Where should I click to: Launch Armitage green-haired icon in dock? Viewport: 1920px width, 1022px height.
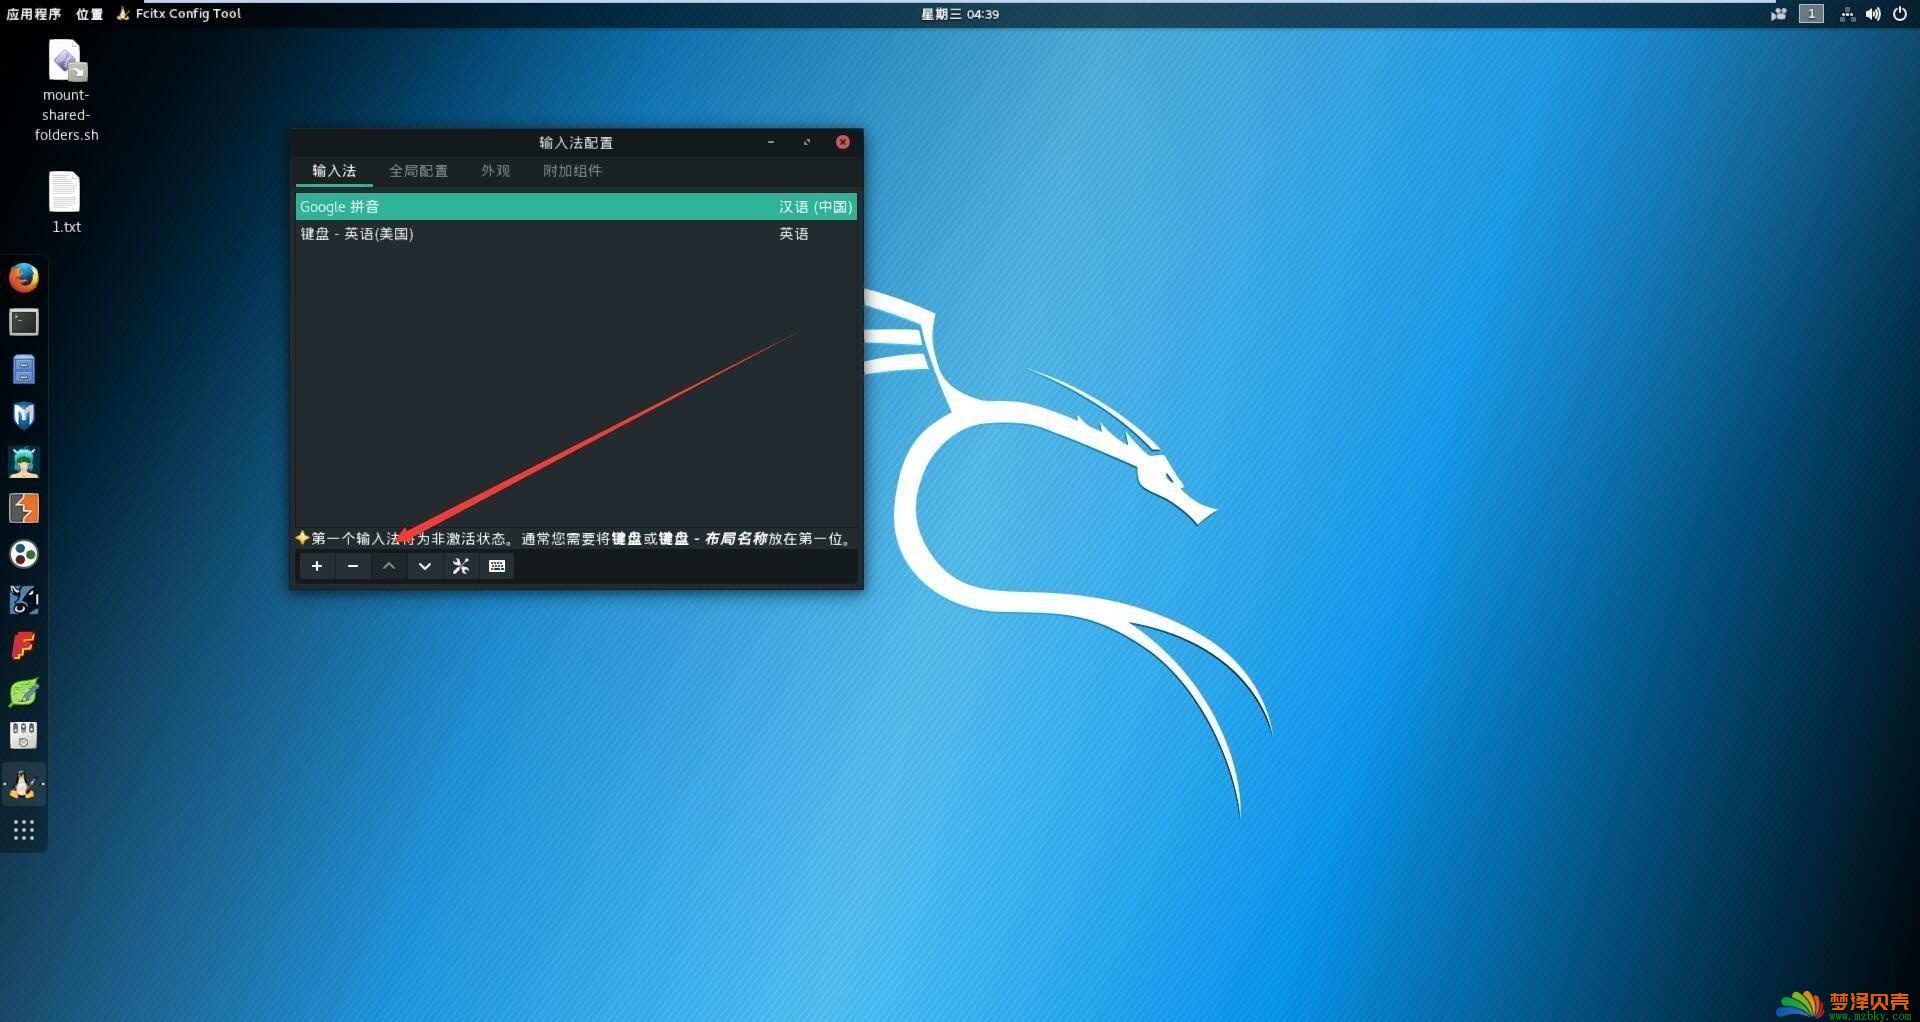[24, 462]
